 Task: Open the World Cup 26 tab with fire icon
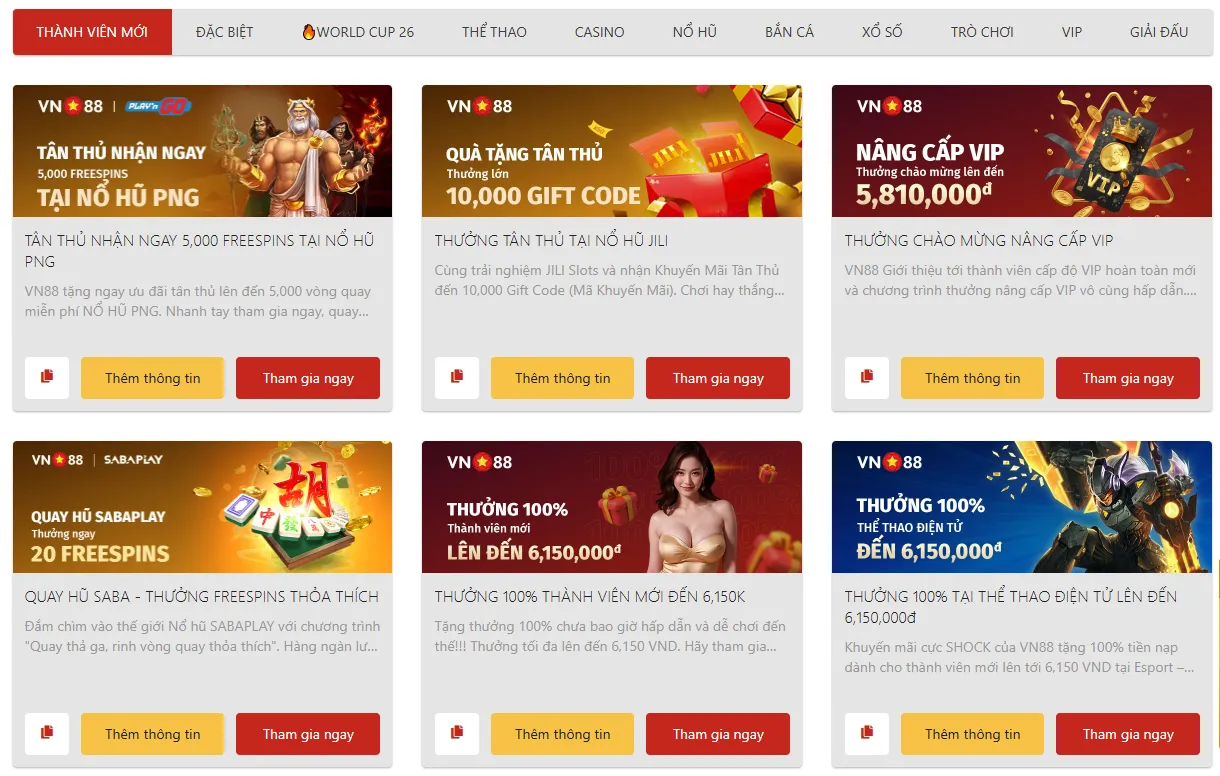coord(358,32)
